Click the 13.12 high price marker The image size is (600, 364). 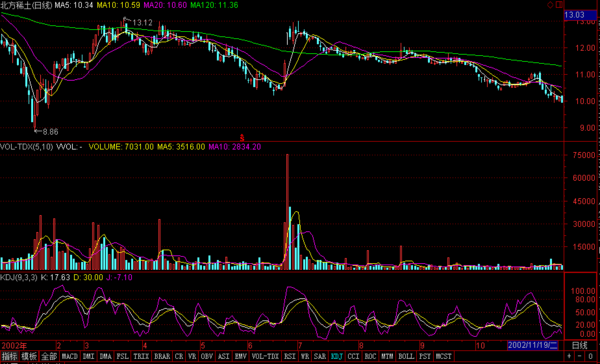tap(142, 23)
